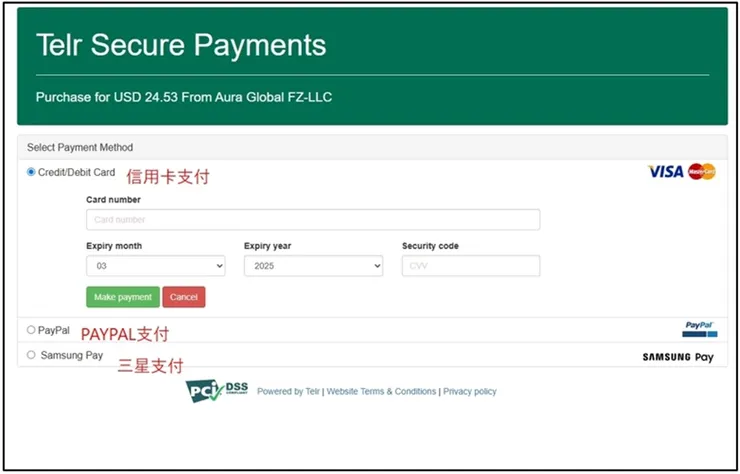Screen dimensions: 740x474
Task: Click the PCI DSS compliance badge
Action: click(x=217, y=391)
